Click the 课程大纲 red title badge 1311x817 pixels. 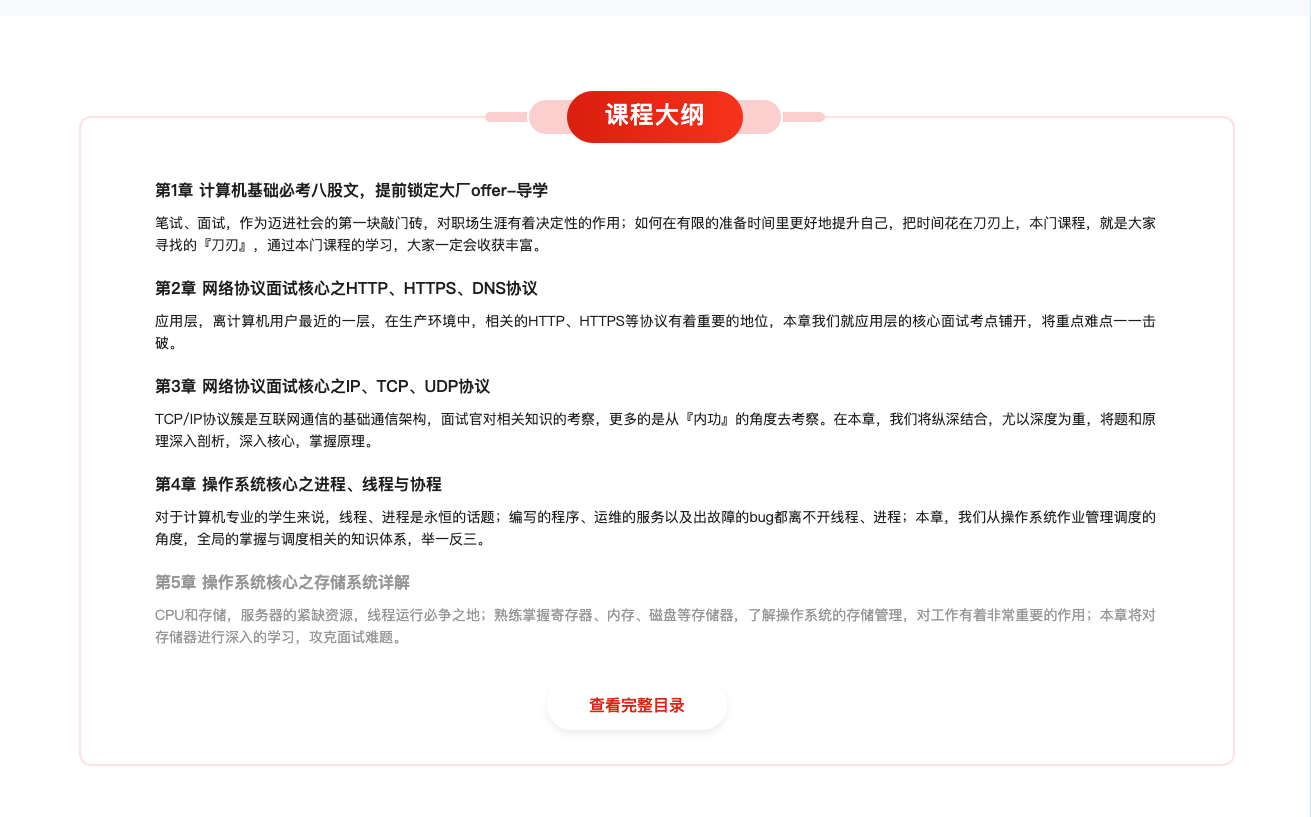coord(654,116)
